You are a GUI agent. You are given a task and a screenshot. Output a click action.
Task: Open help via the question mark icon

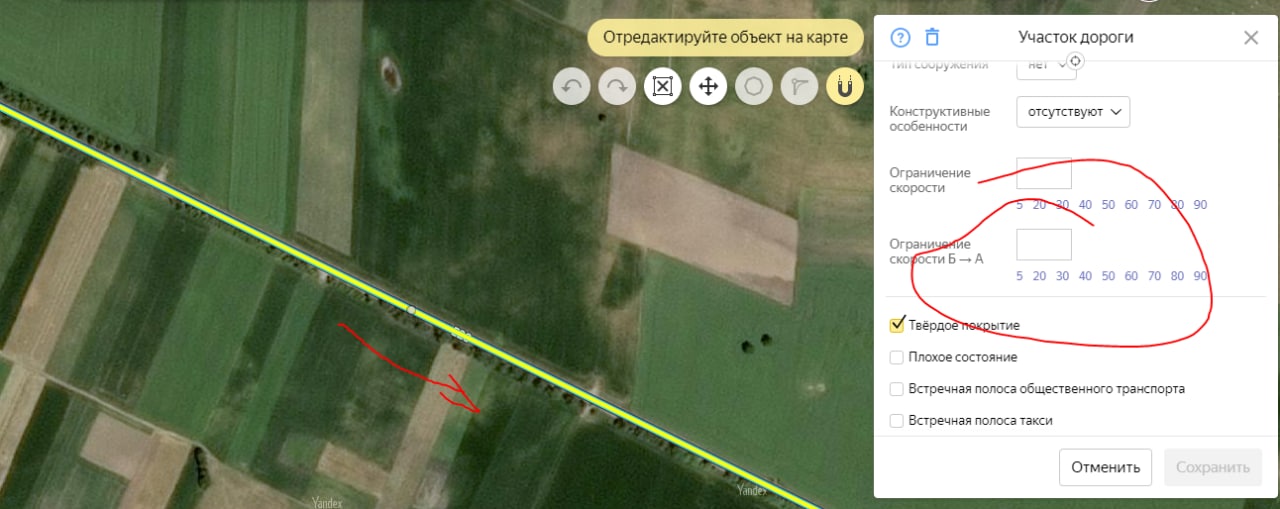(900, 38)
